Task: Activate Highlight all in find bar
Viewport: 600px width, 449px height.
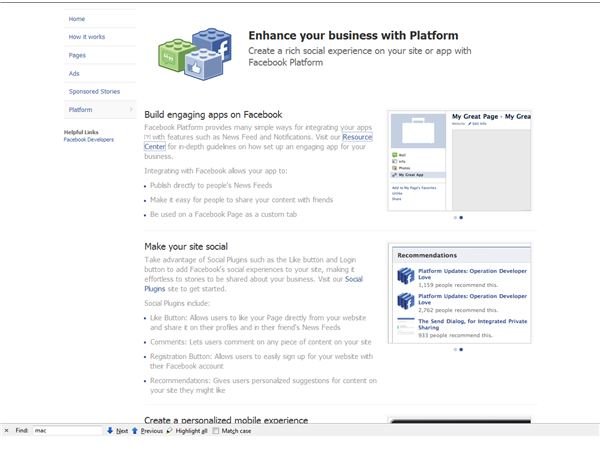Action: (x=191, y=431)
